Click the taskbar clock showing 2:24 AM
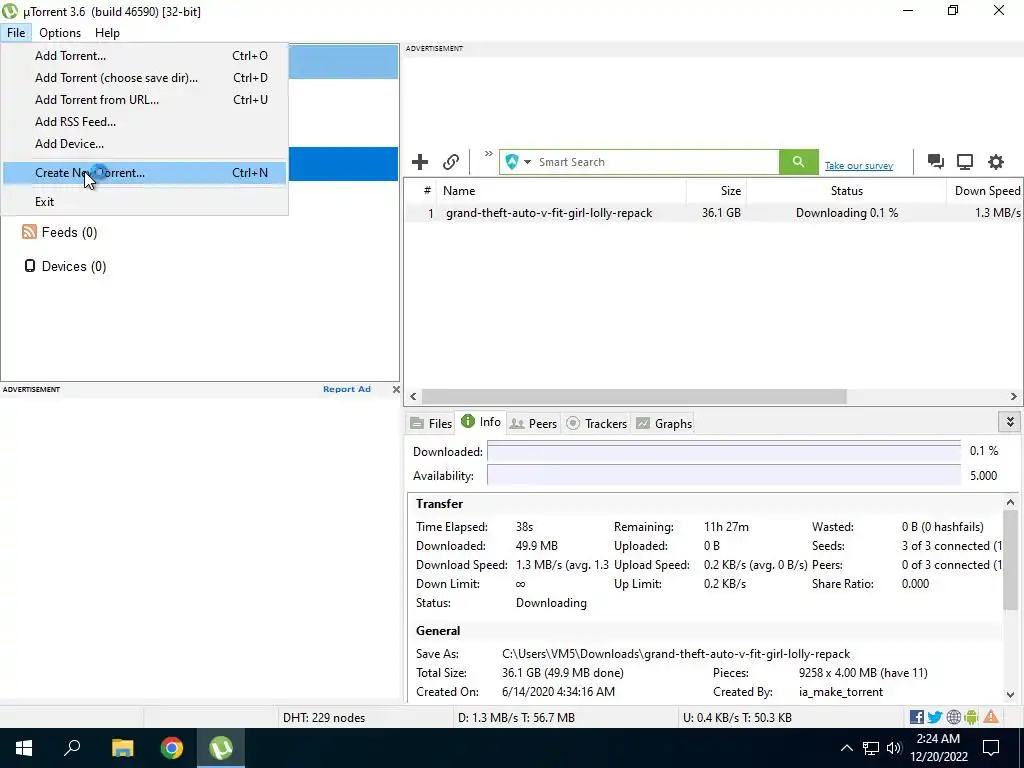The height and width of the screenshot is (768, 1024). click(938, 748)
